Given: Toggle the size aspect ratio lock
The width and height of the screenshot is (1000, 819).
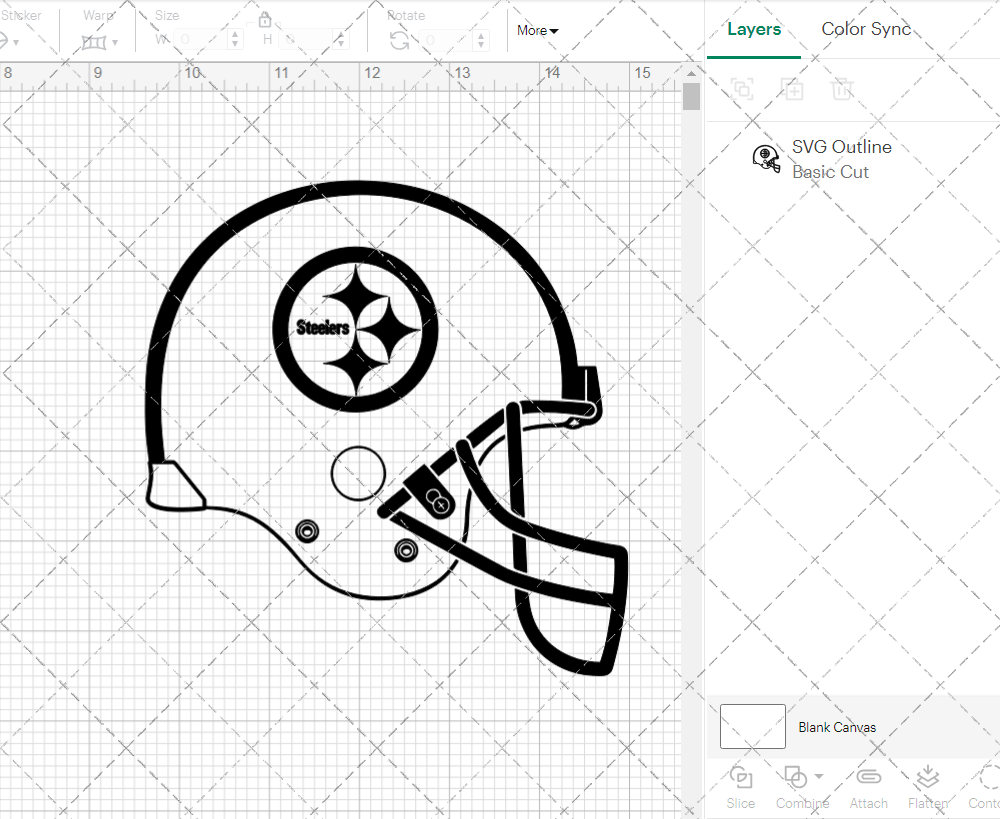Looking at the screenshot, I should [x=265, y=20].
